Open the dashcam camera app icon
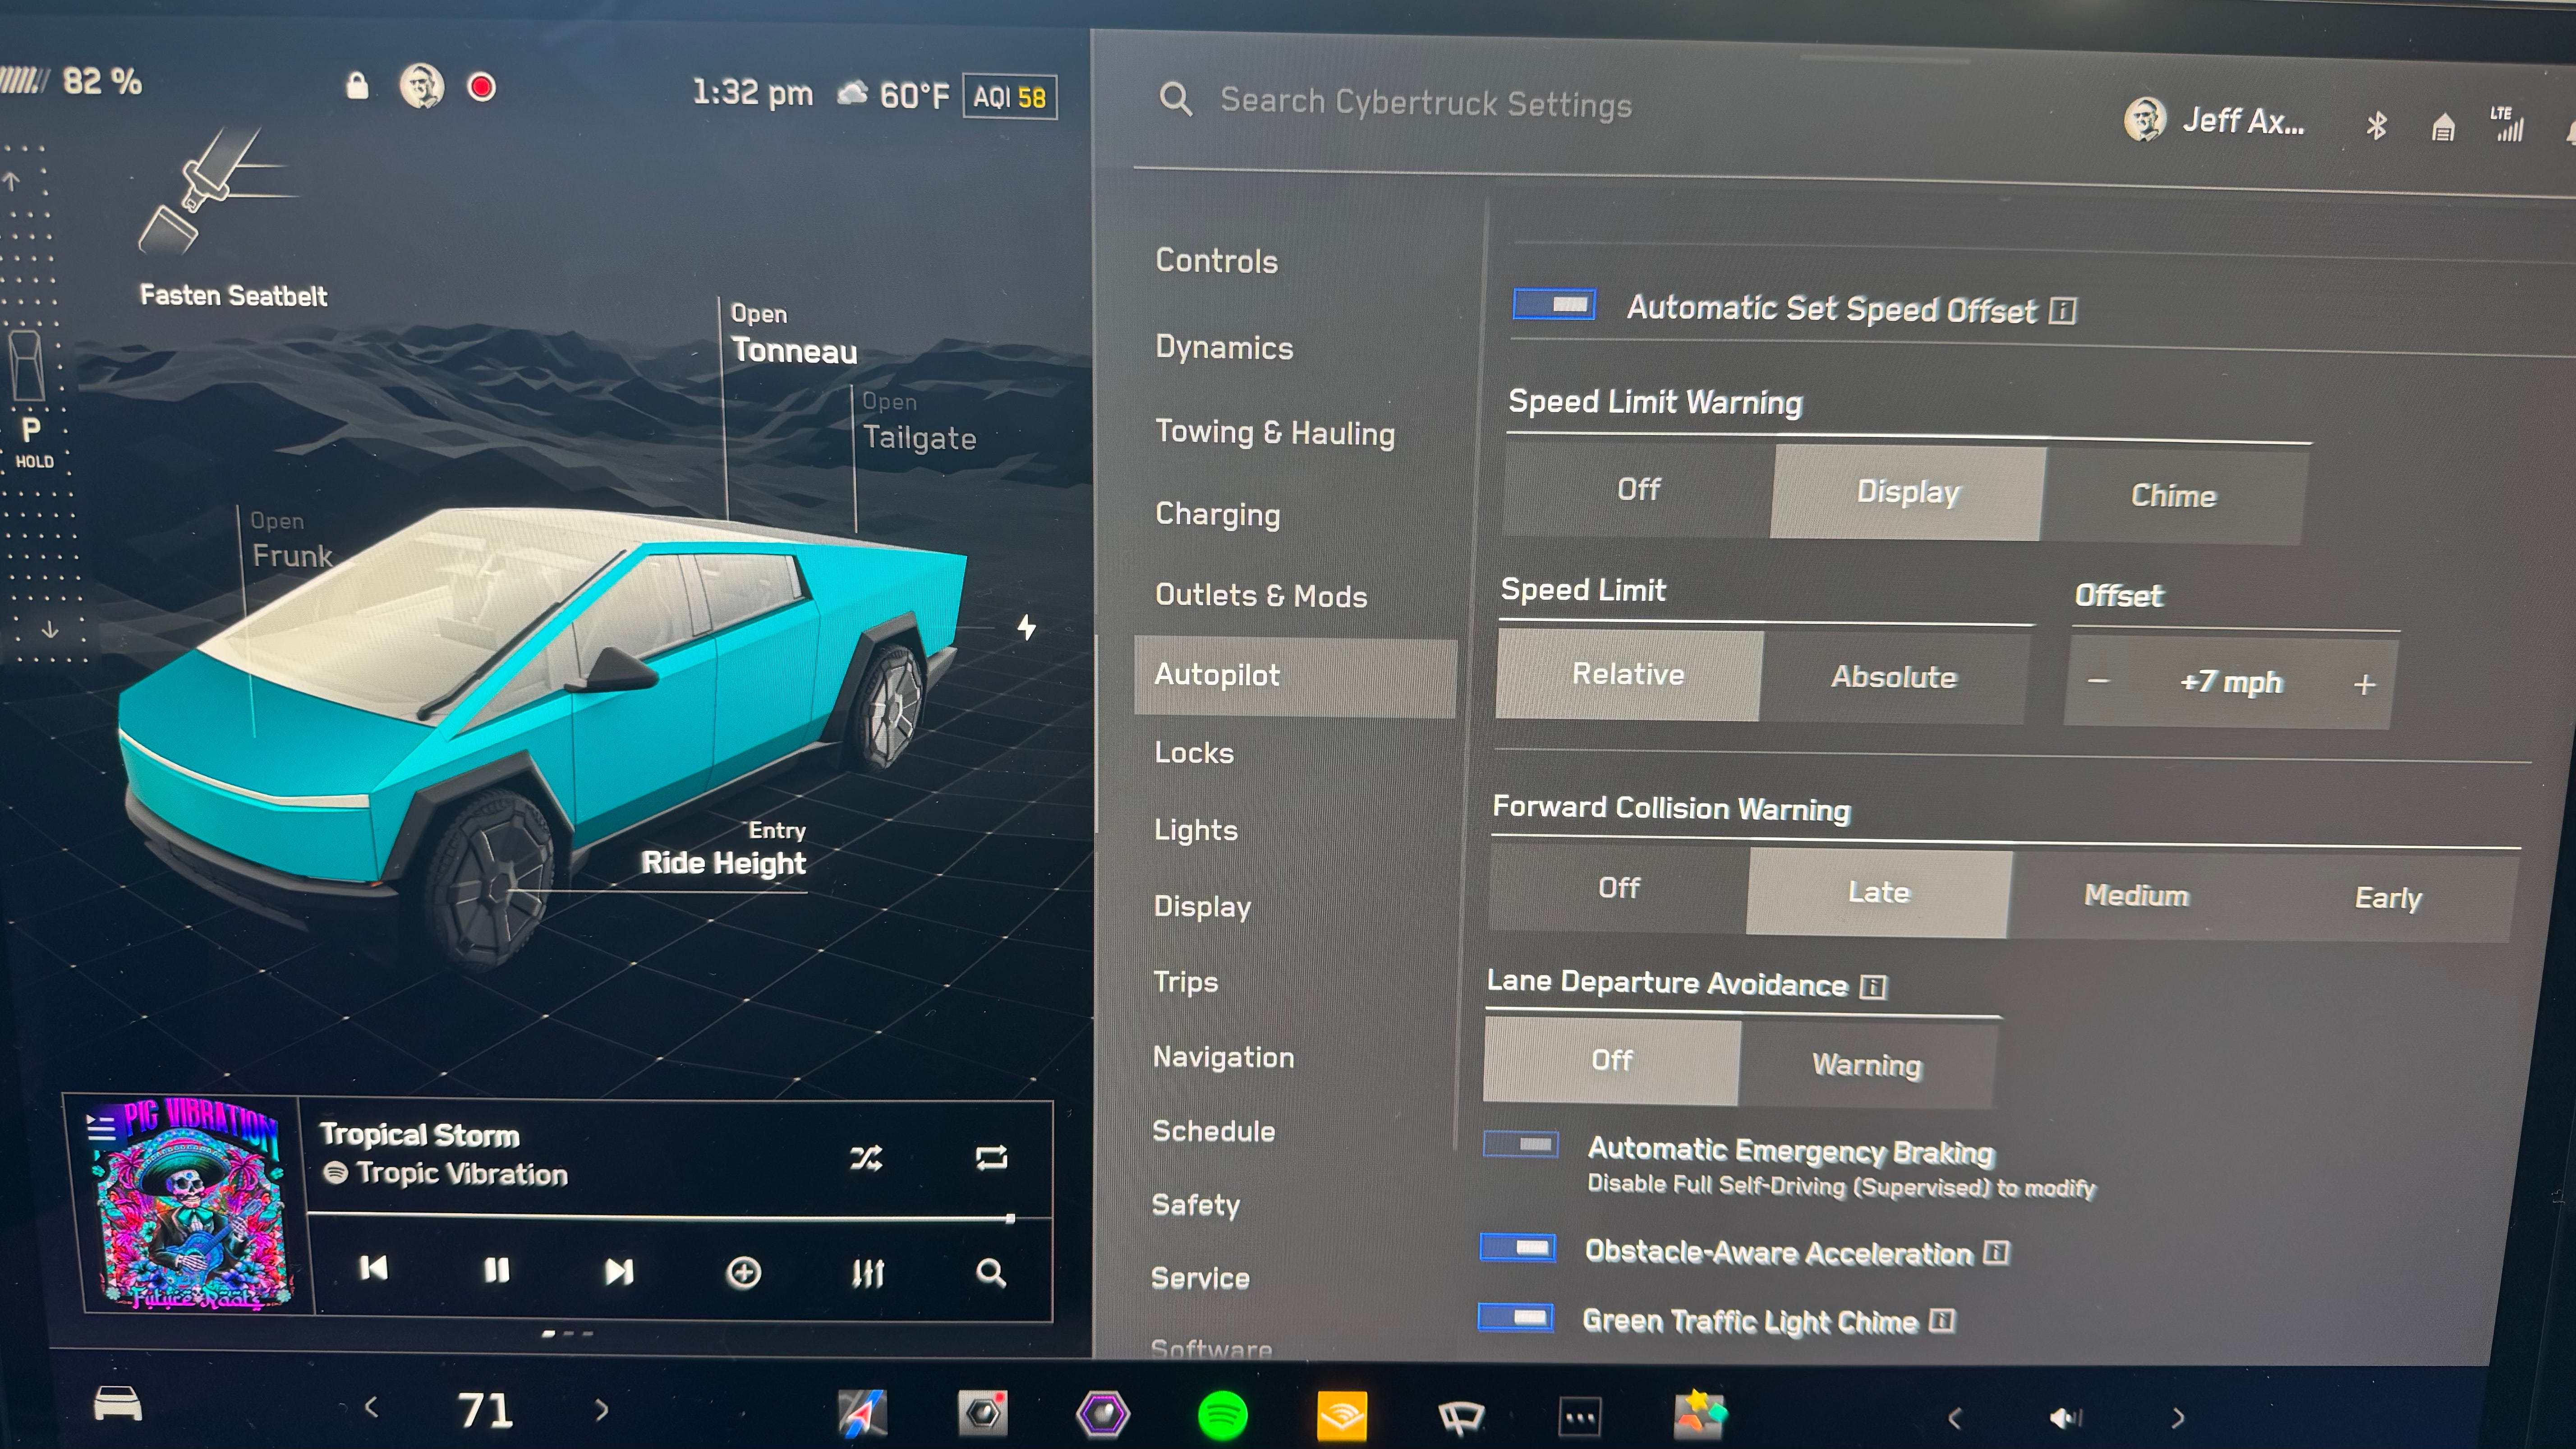Screen dimensions: 2576x1449 pyautogui.click(x=983, y=1413)
